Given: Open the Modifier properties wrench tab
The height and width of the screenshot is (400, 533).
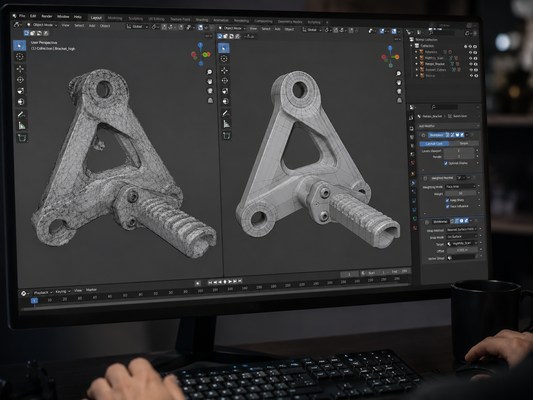Looking at the screenshot, I should [413, 183].
